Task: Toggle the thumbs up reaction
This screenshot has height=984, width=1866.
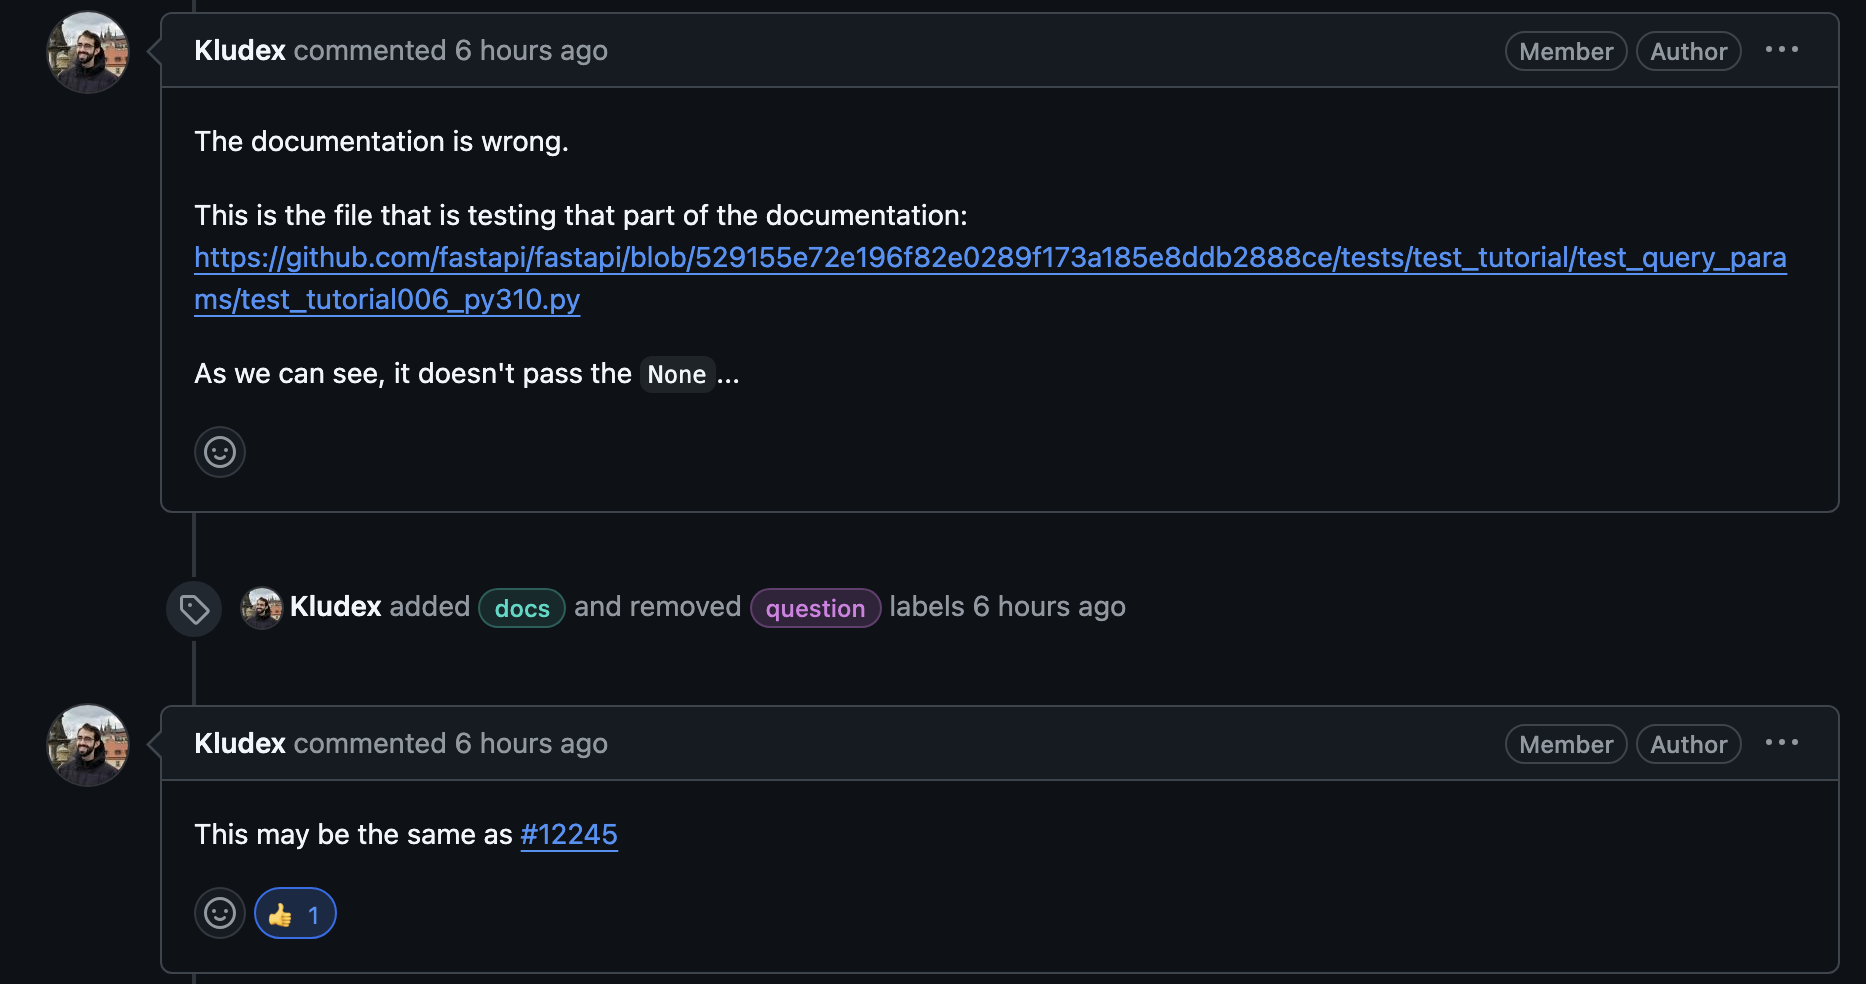Action: pyautogui.click(x=295, y=913)
